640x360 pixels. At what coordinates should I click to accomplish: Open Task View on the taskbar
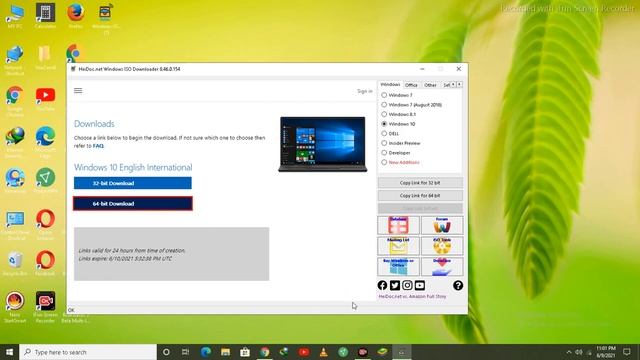click(x=185, y=352)
